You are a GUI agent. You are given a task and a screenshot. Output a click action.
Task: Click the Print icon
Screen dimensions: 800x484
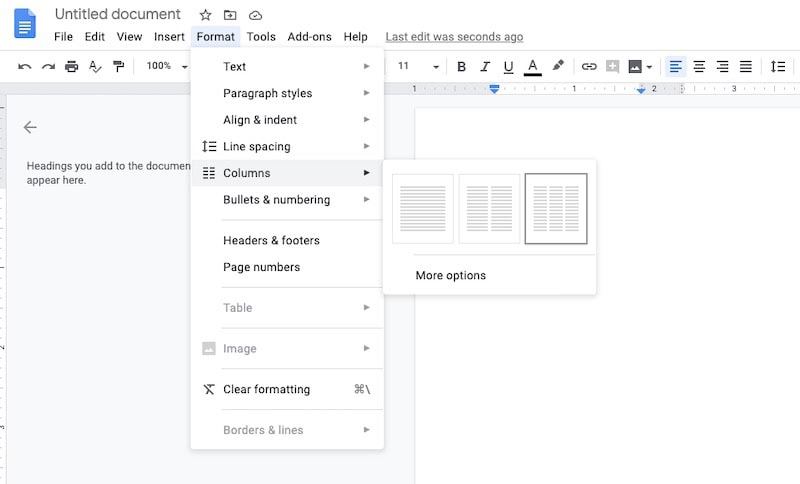(72, 67)
